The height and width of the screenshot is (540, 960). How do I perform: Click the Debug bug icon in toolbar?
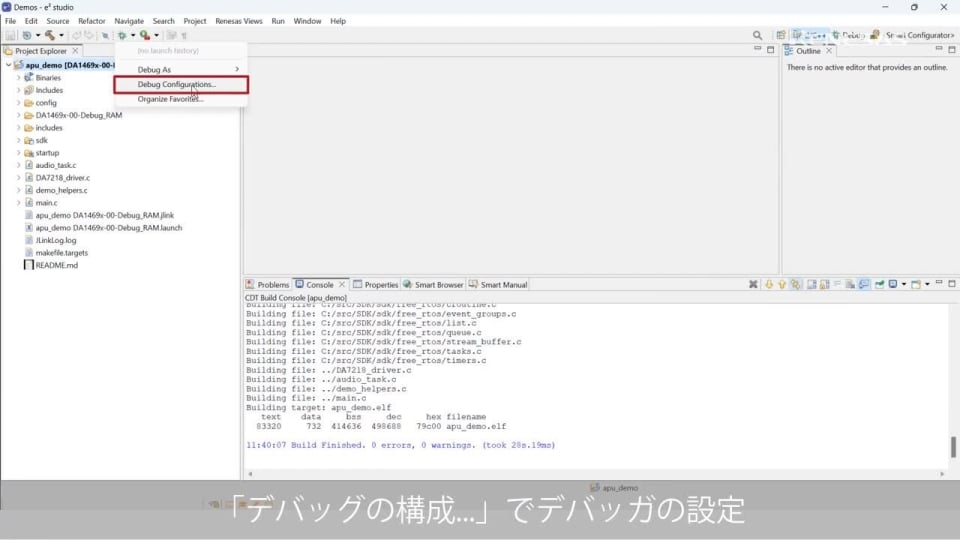122,35
